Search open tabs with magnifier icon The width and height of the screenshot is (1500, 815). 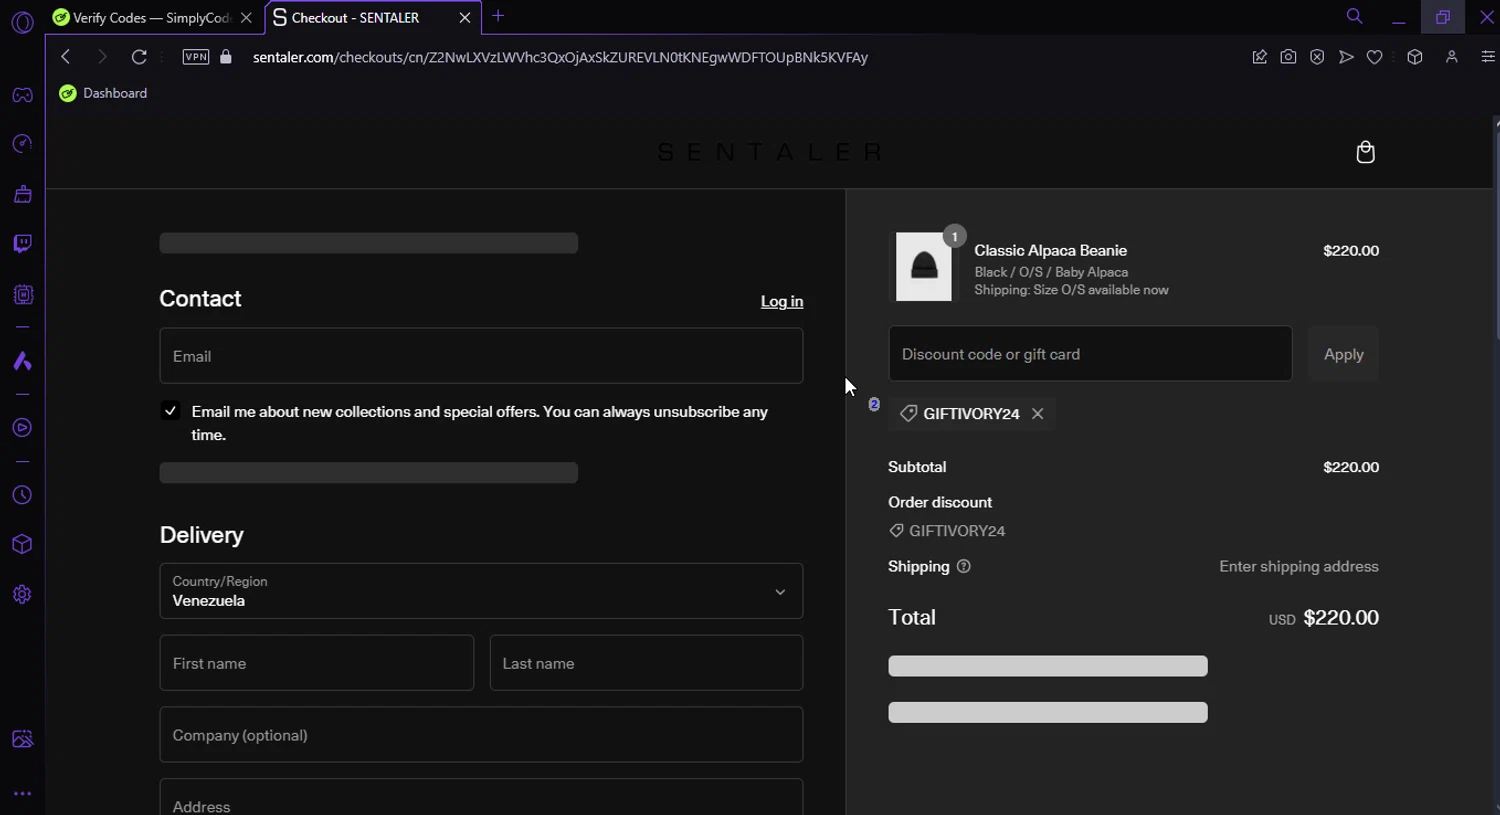click(1355, 16)
